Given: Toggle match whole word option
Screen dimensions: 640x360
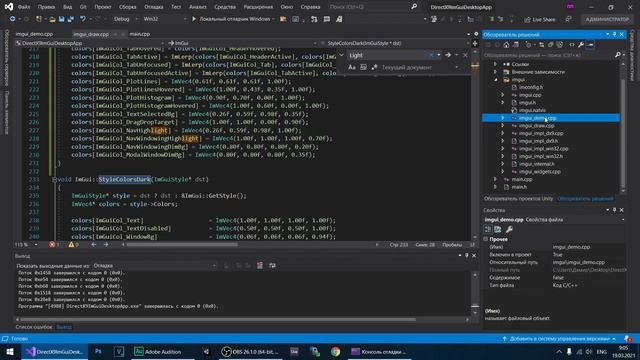Looking at the screenshot, I should [363, 67].
